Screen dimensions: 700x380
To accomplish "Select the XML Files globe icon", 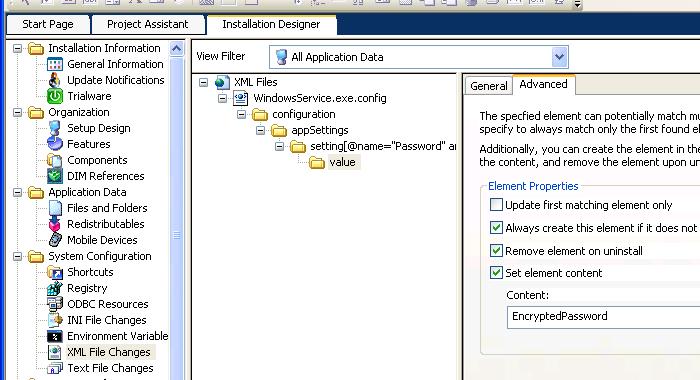I will 222,82.
